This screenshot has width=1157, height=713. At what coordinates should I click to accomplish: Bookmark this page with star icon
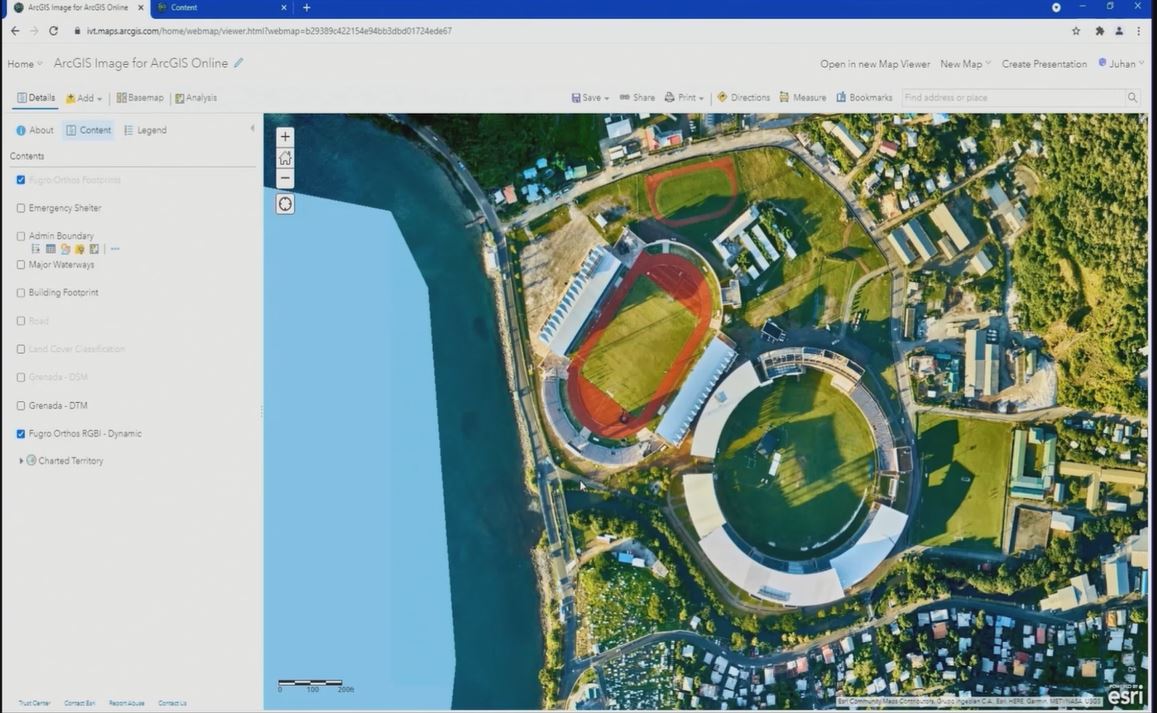pos(1076,31)
